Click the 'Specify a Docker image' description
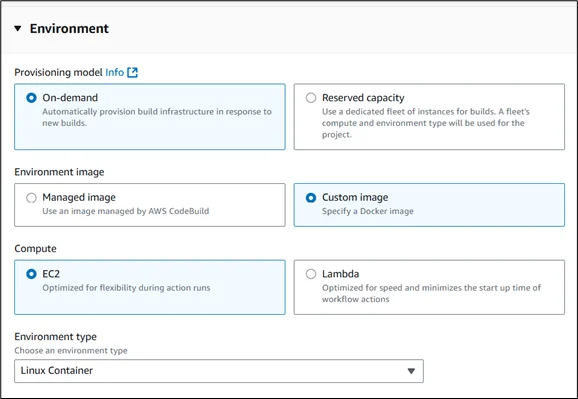 click(x=368, y=211)
